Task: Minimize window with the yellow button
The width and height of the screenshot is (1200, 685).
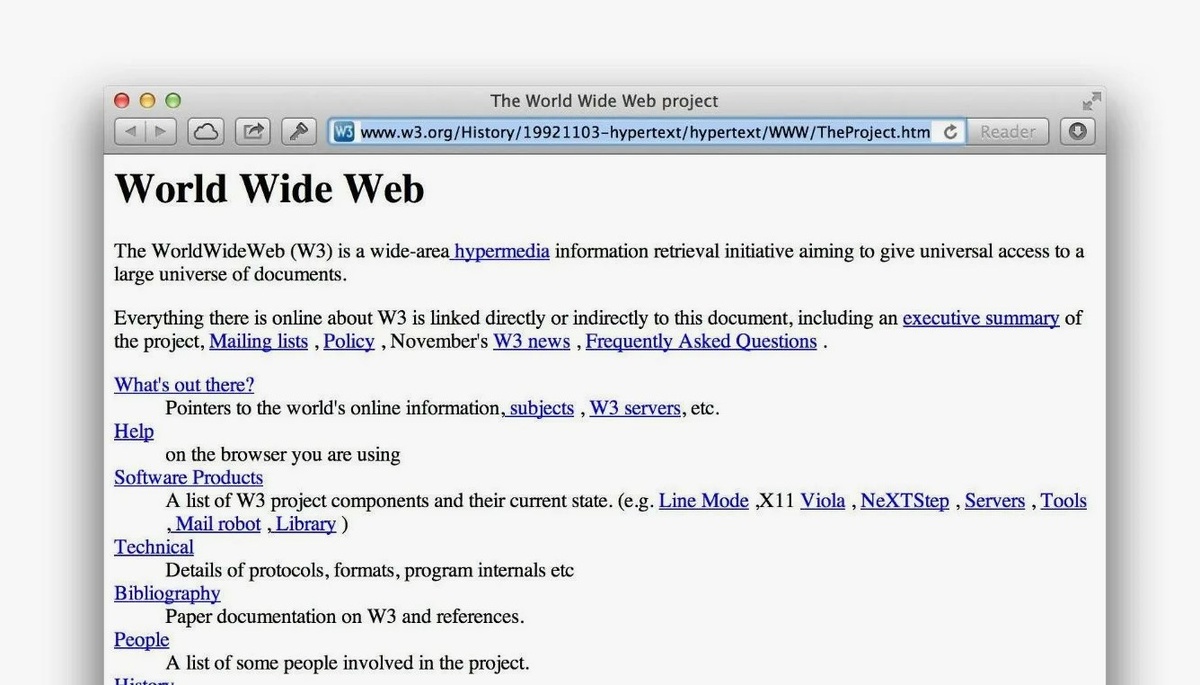Action: click(147, 100)
